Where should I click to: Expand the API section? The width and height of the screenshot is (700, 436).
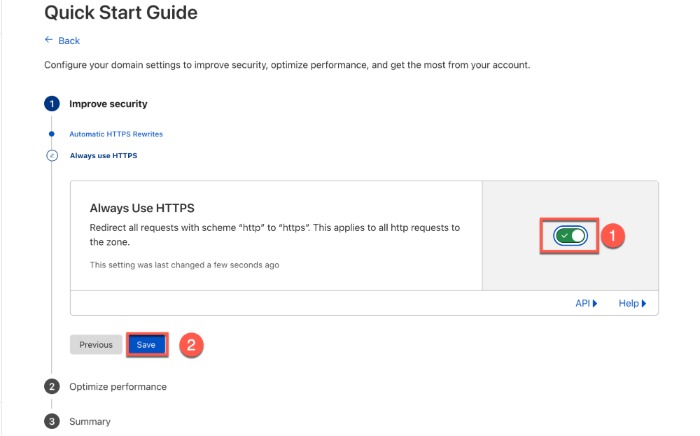586,303
